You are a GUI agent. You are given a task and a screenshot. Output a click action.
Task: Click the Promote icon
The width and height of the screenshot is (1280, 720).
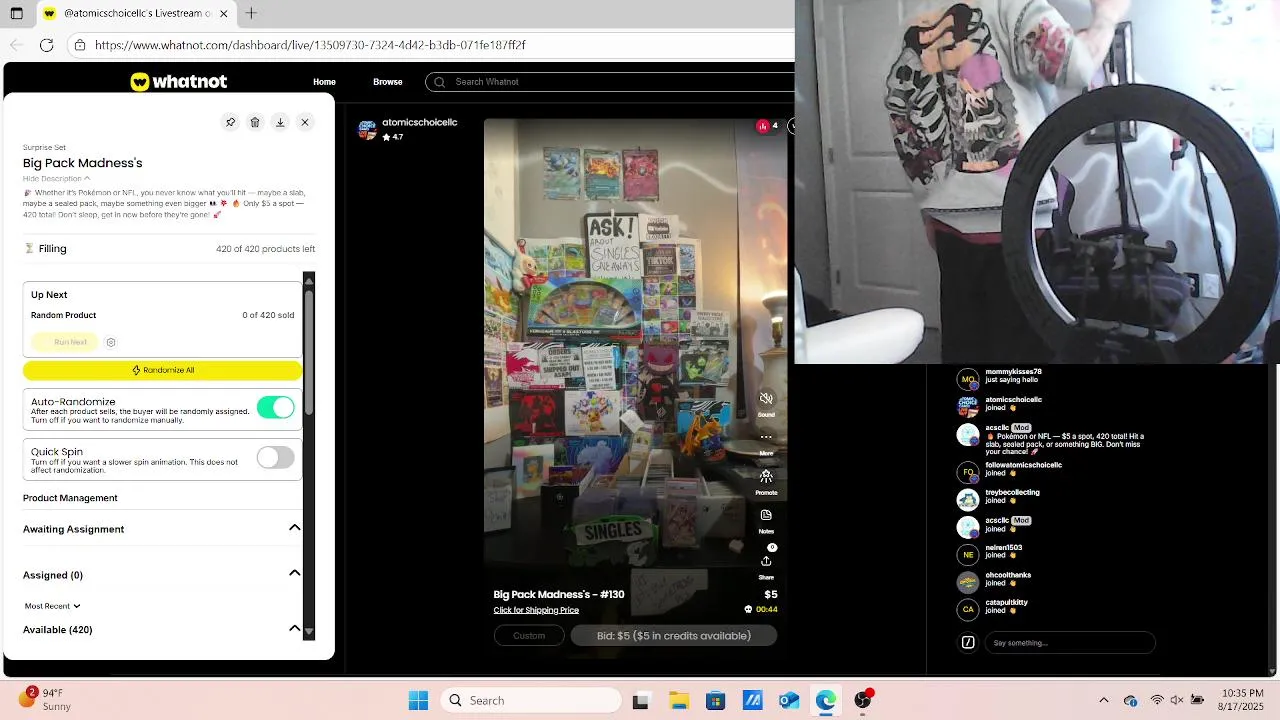(x=766, y=476)
